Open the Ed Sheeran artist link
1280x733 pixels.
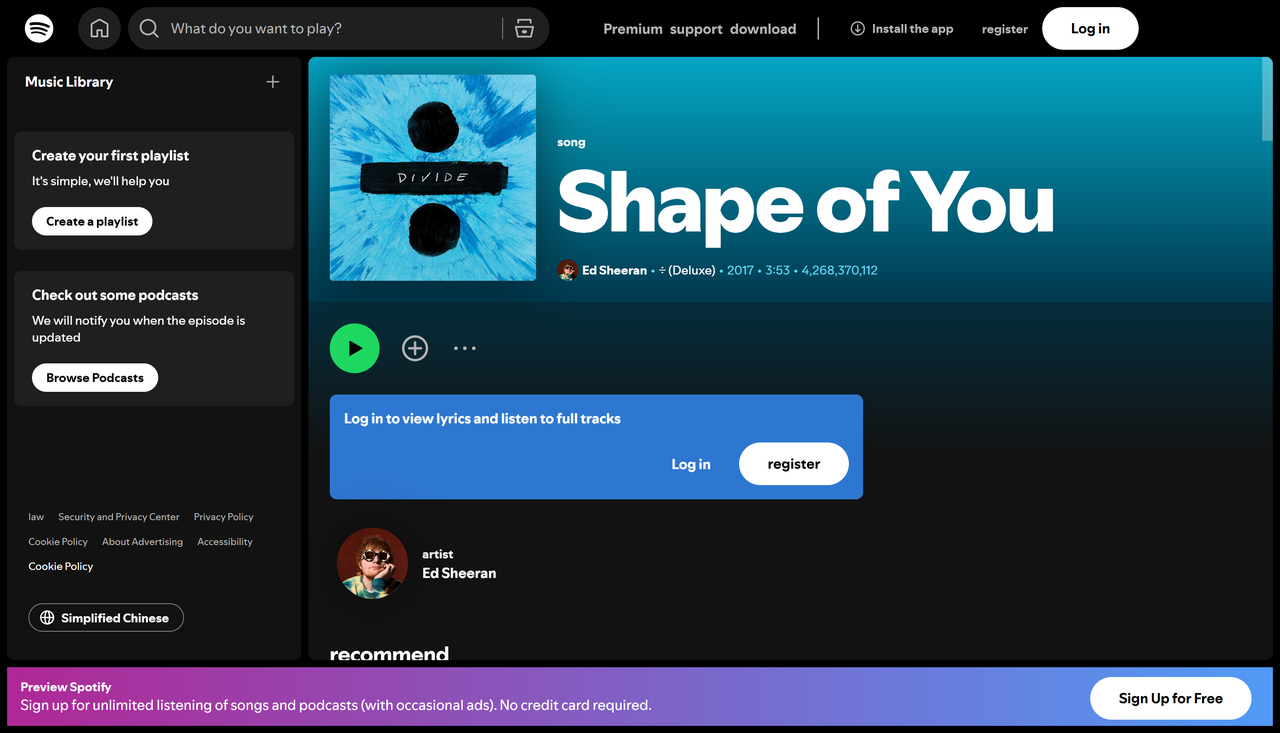(457, 572)
